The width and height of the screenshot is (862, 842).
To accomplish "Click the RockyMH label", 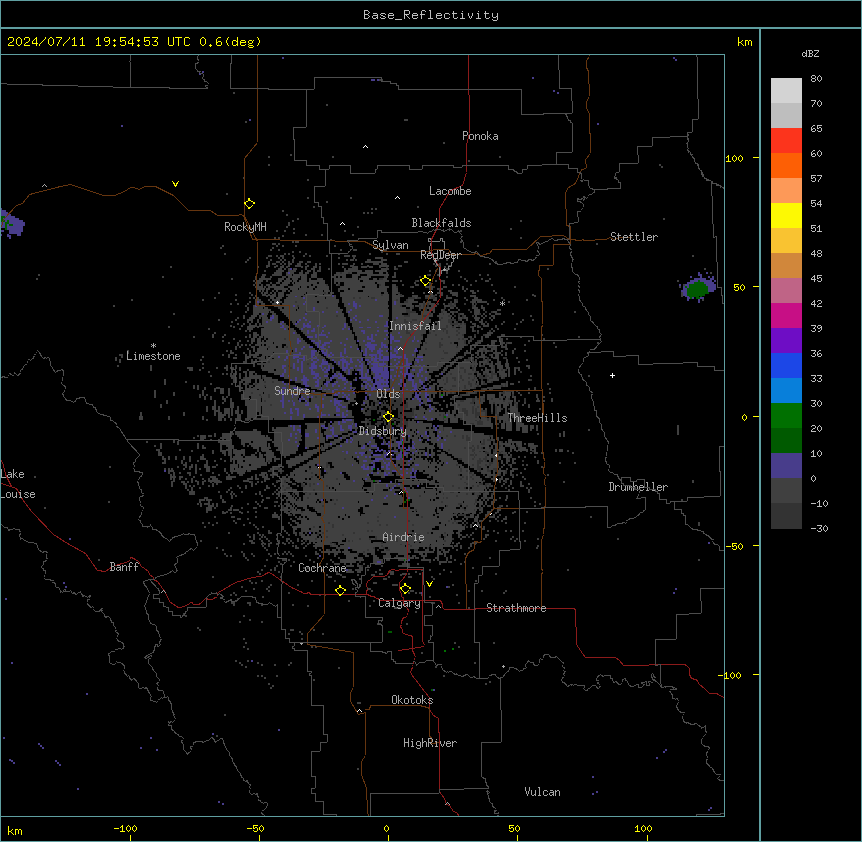I will (x=245, y=227).
